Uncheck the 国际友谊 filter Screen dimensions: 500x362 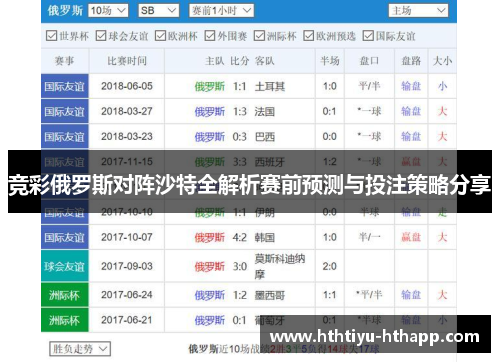pos(368,35)
